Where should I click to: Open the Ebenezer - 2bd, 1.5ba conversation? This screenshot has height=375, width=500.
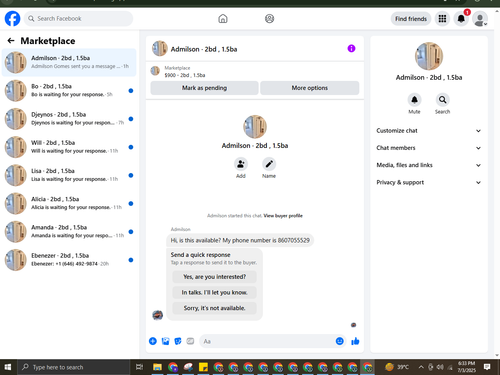(69, 260)
